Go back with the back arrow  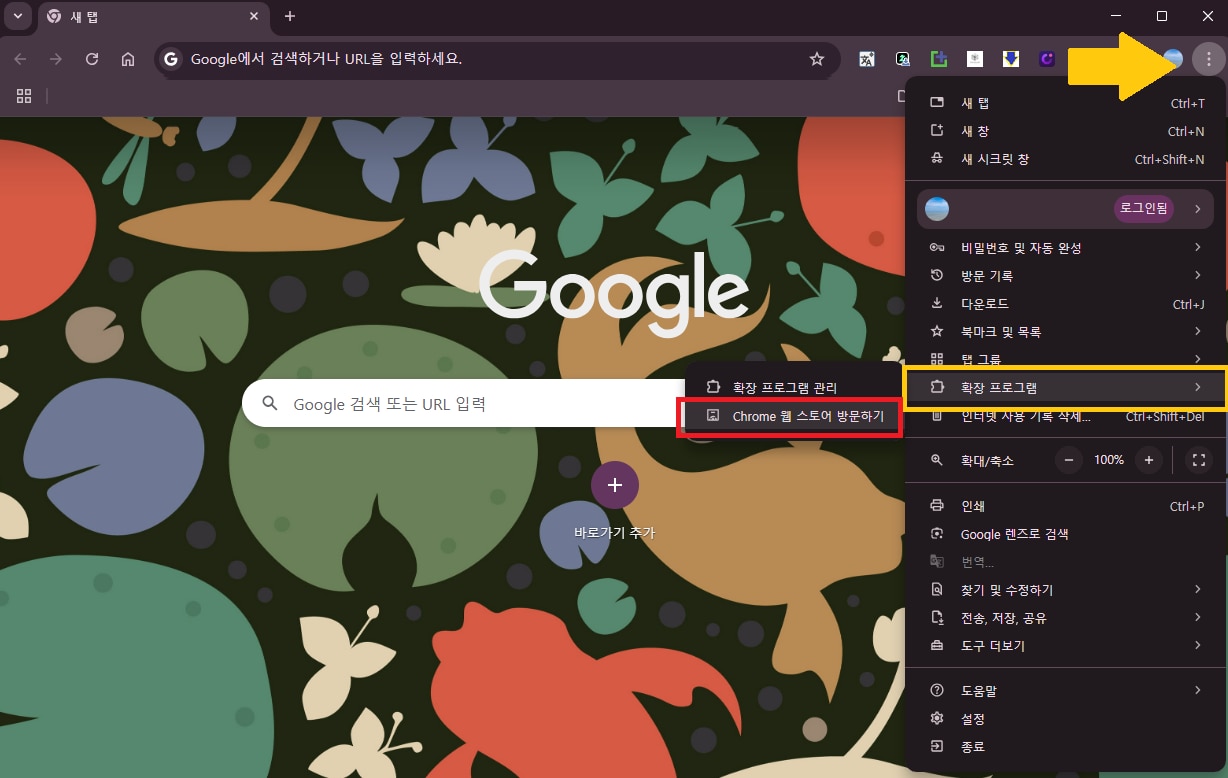point(20,59)
